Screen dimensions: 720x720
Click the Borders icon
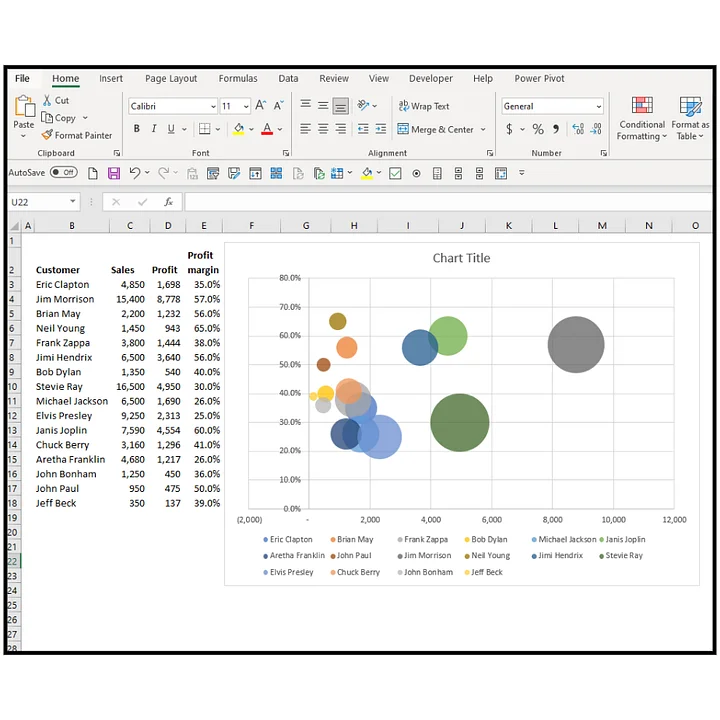pyautogui.click(x=204, y=129)
